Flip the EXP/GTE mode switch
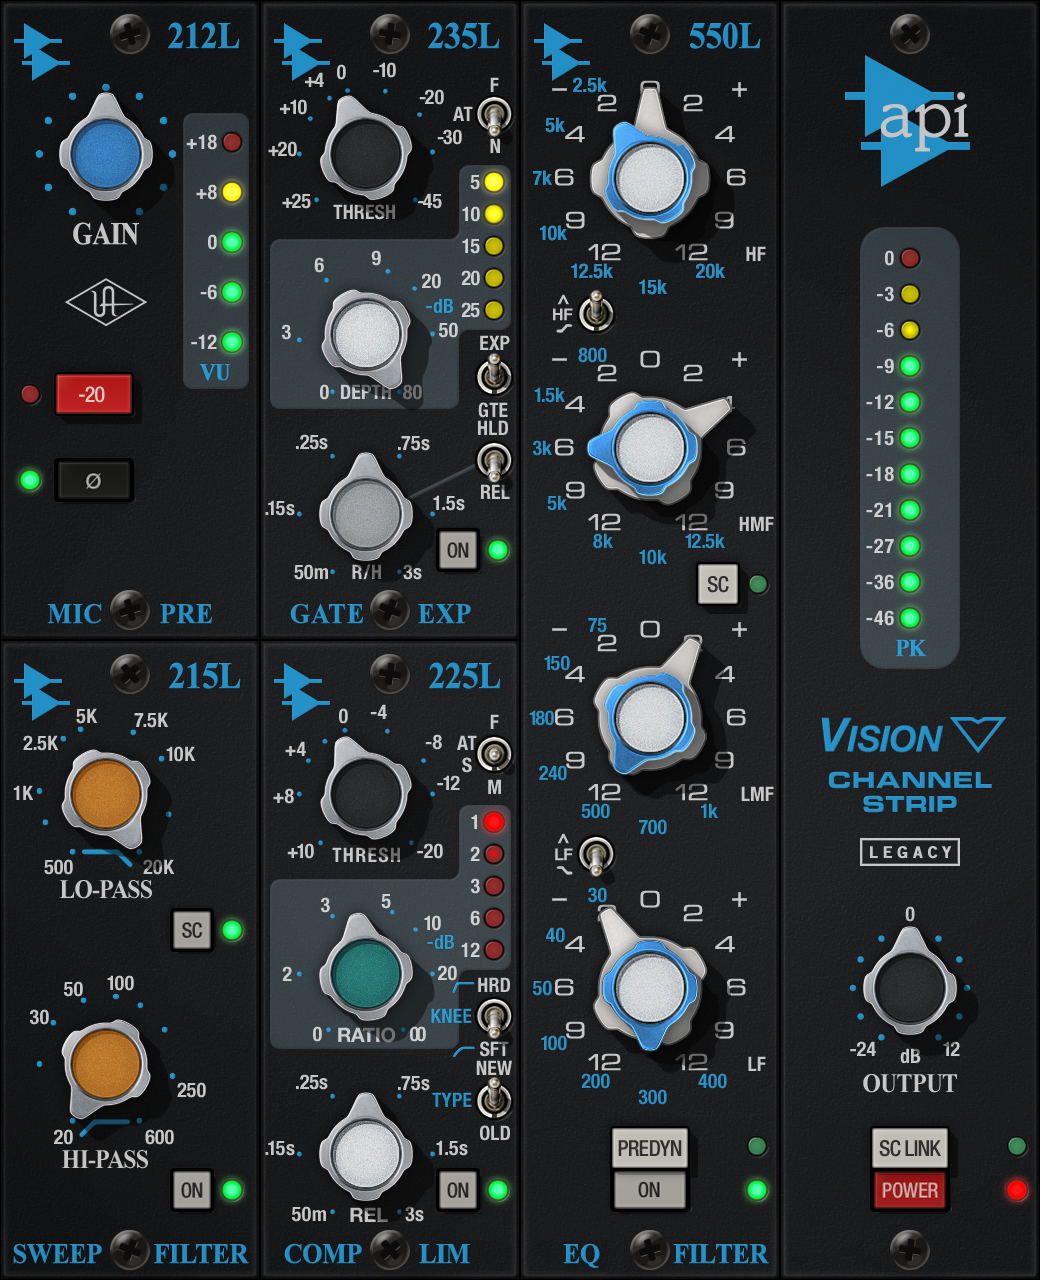The width and height of the screenshot is (1040, 1280). (493, 376)
